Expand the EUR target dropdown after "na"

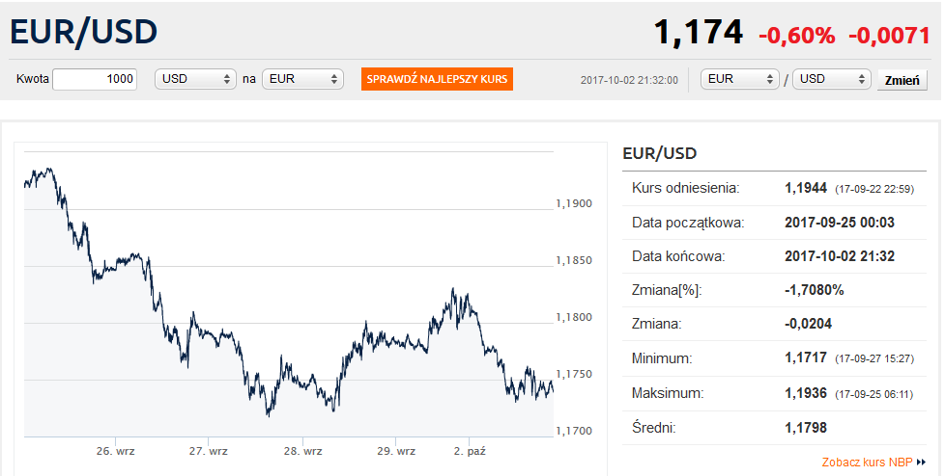coord(303,79)
